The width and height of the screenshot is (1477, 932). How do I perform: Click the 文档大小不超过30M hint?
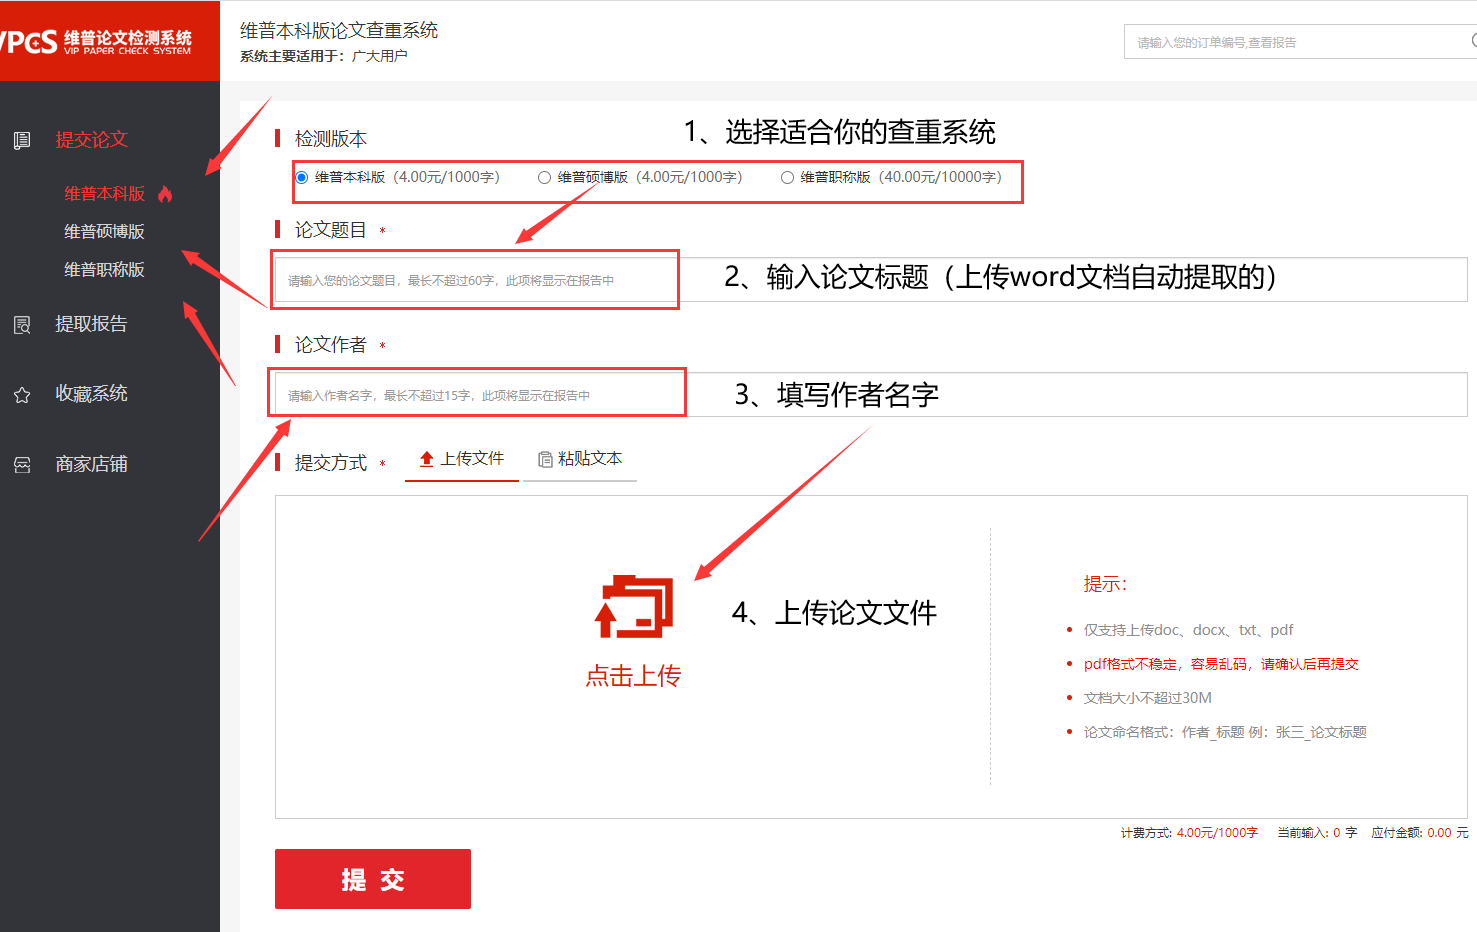pos(1148,698)
